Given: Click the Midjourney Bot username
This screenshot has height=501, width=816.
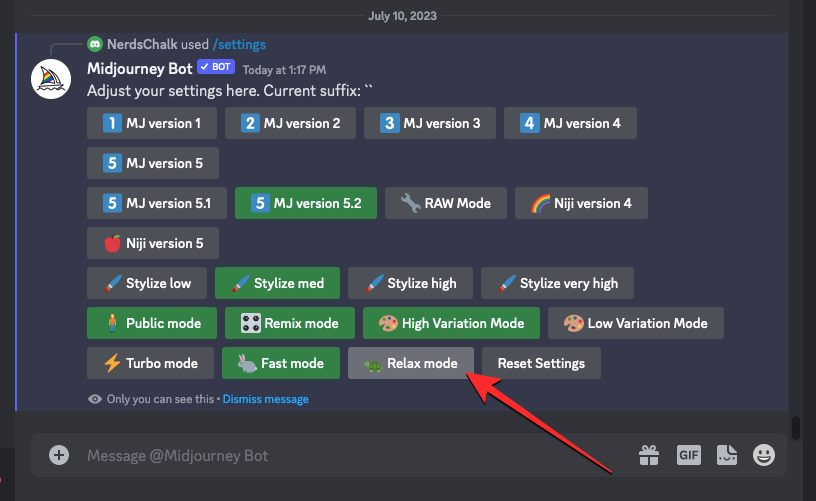Looking at the screenshot, I should (x=139, y=69).
